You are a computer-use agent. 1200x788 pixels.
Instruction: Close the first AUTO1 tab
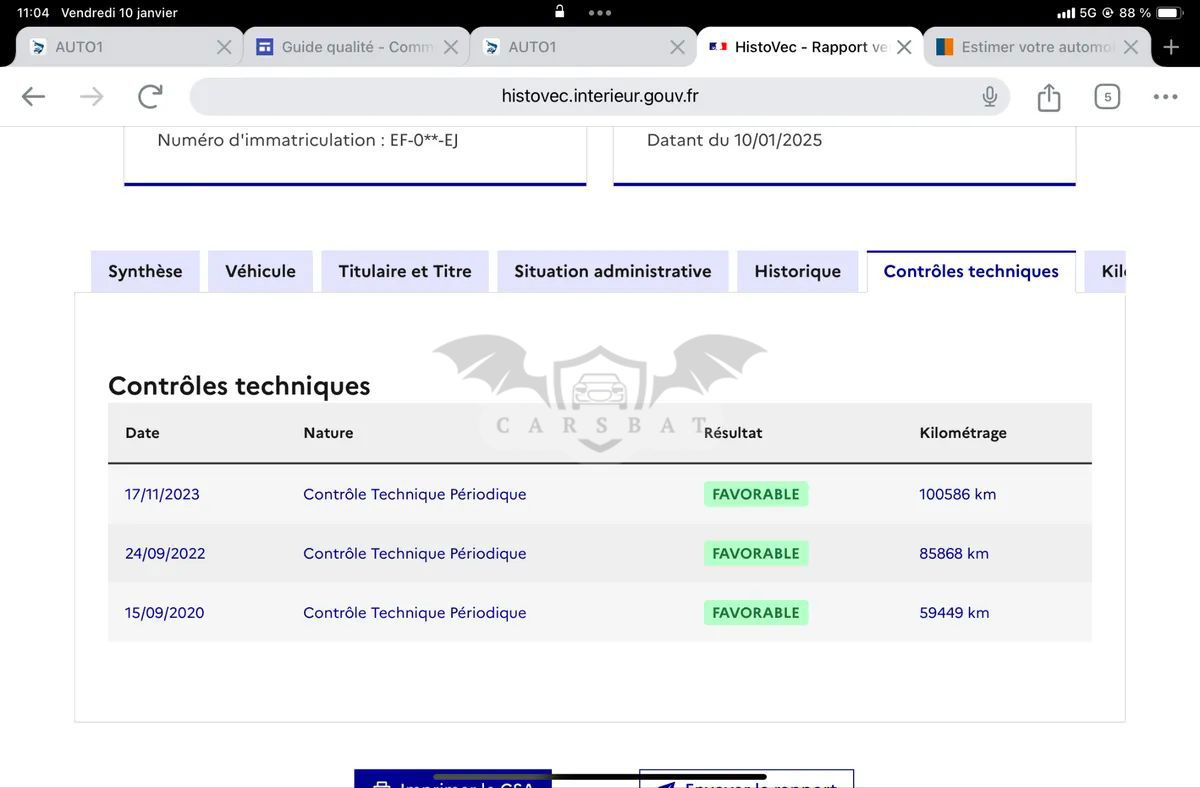coord(224,47)
